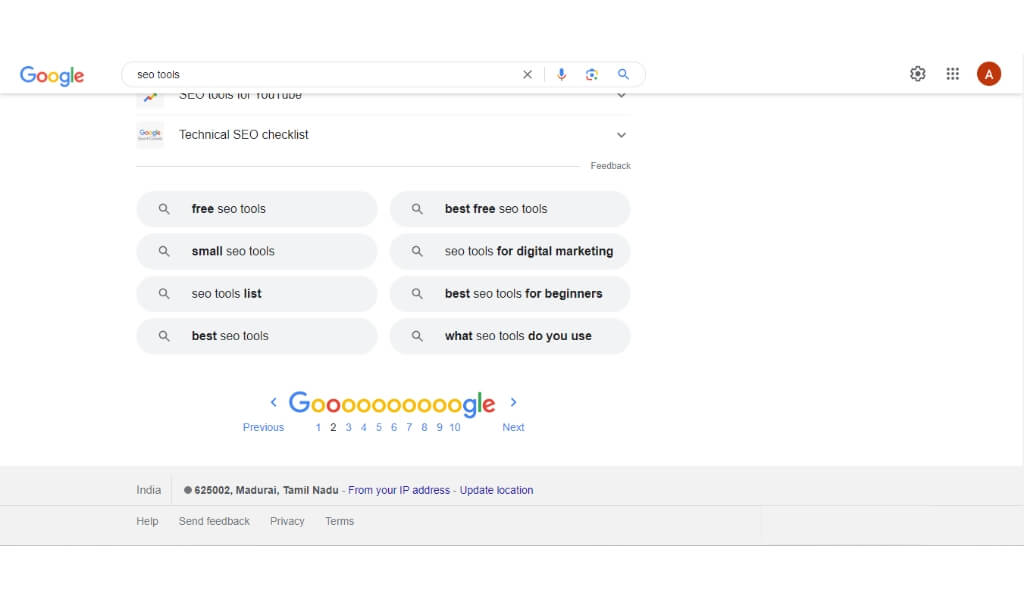The image size is (1024, 600).
Task: Click the Feedback link
Action: 611,166
